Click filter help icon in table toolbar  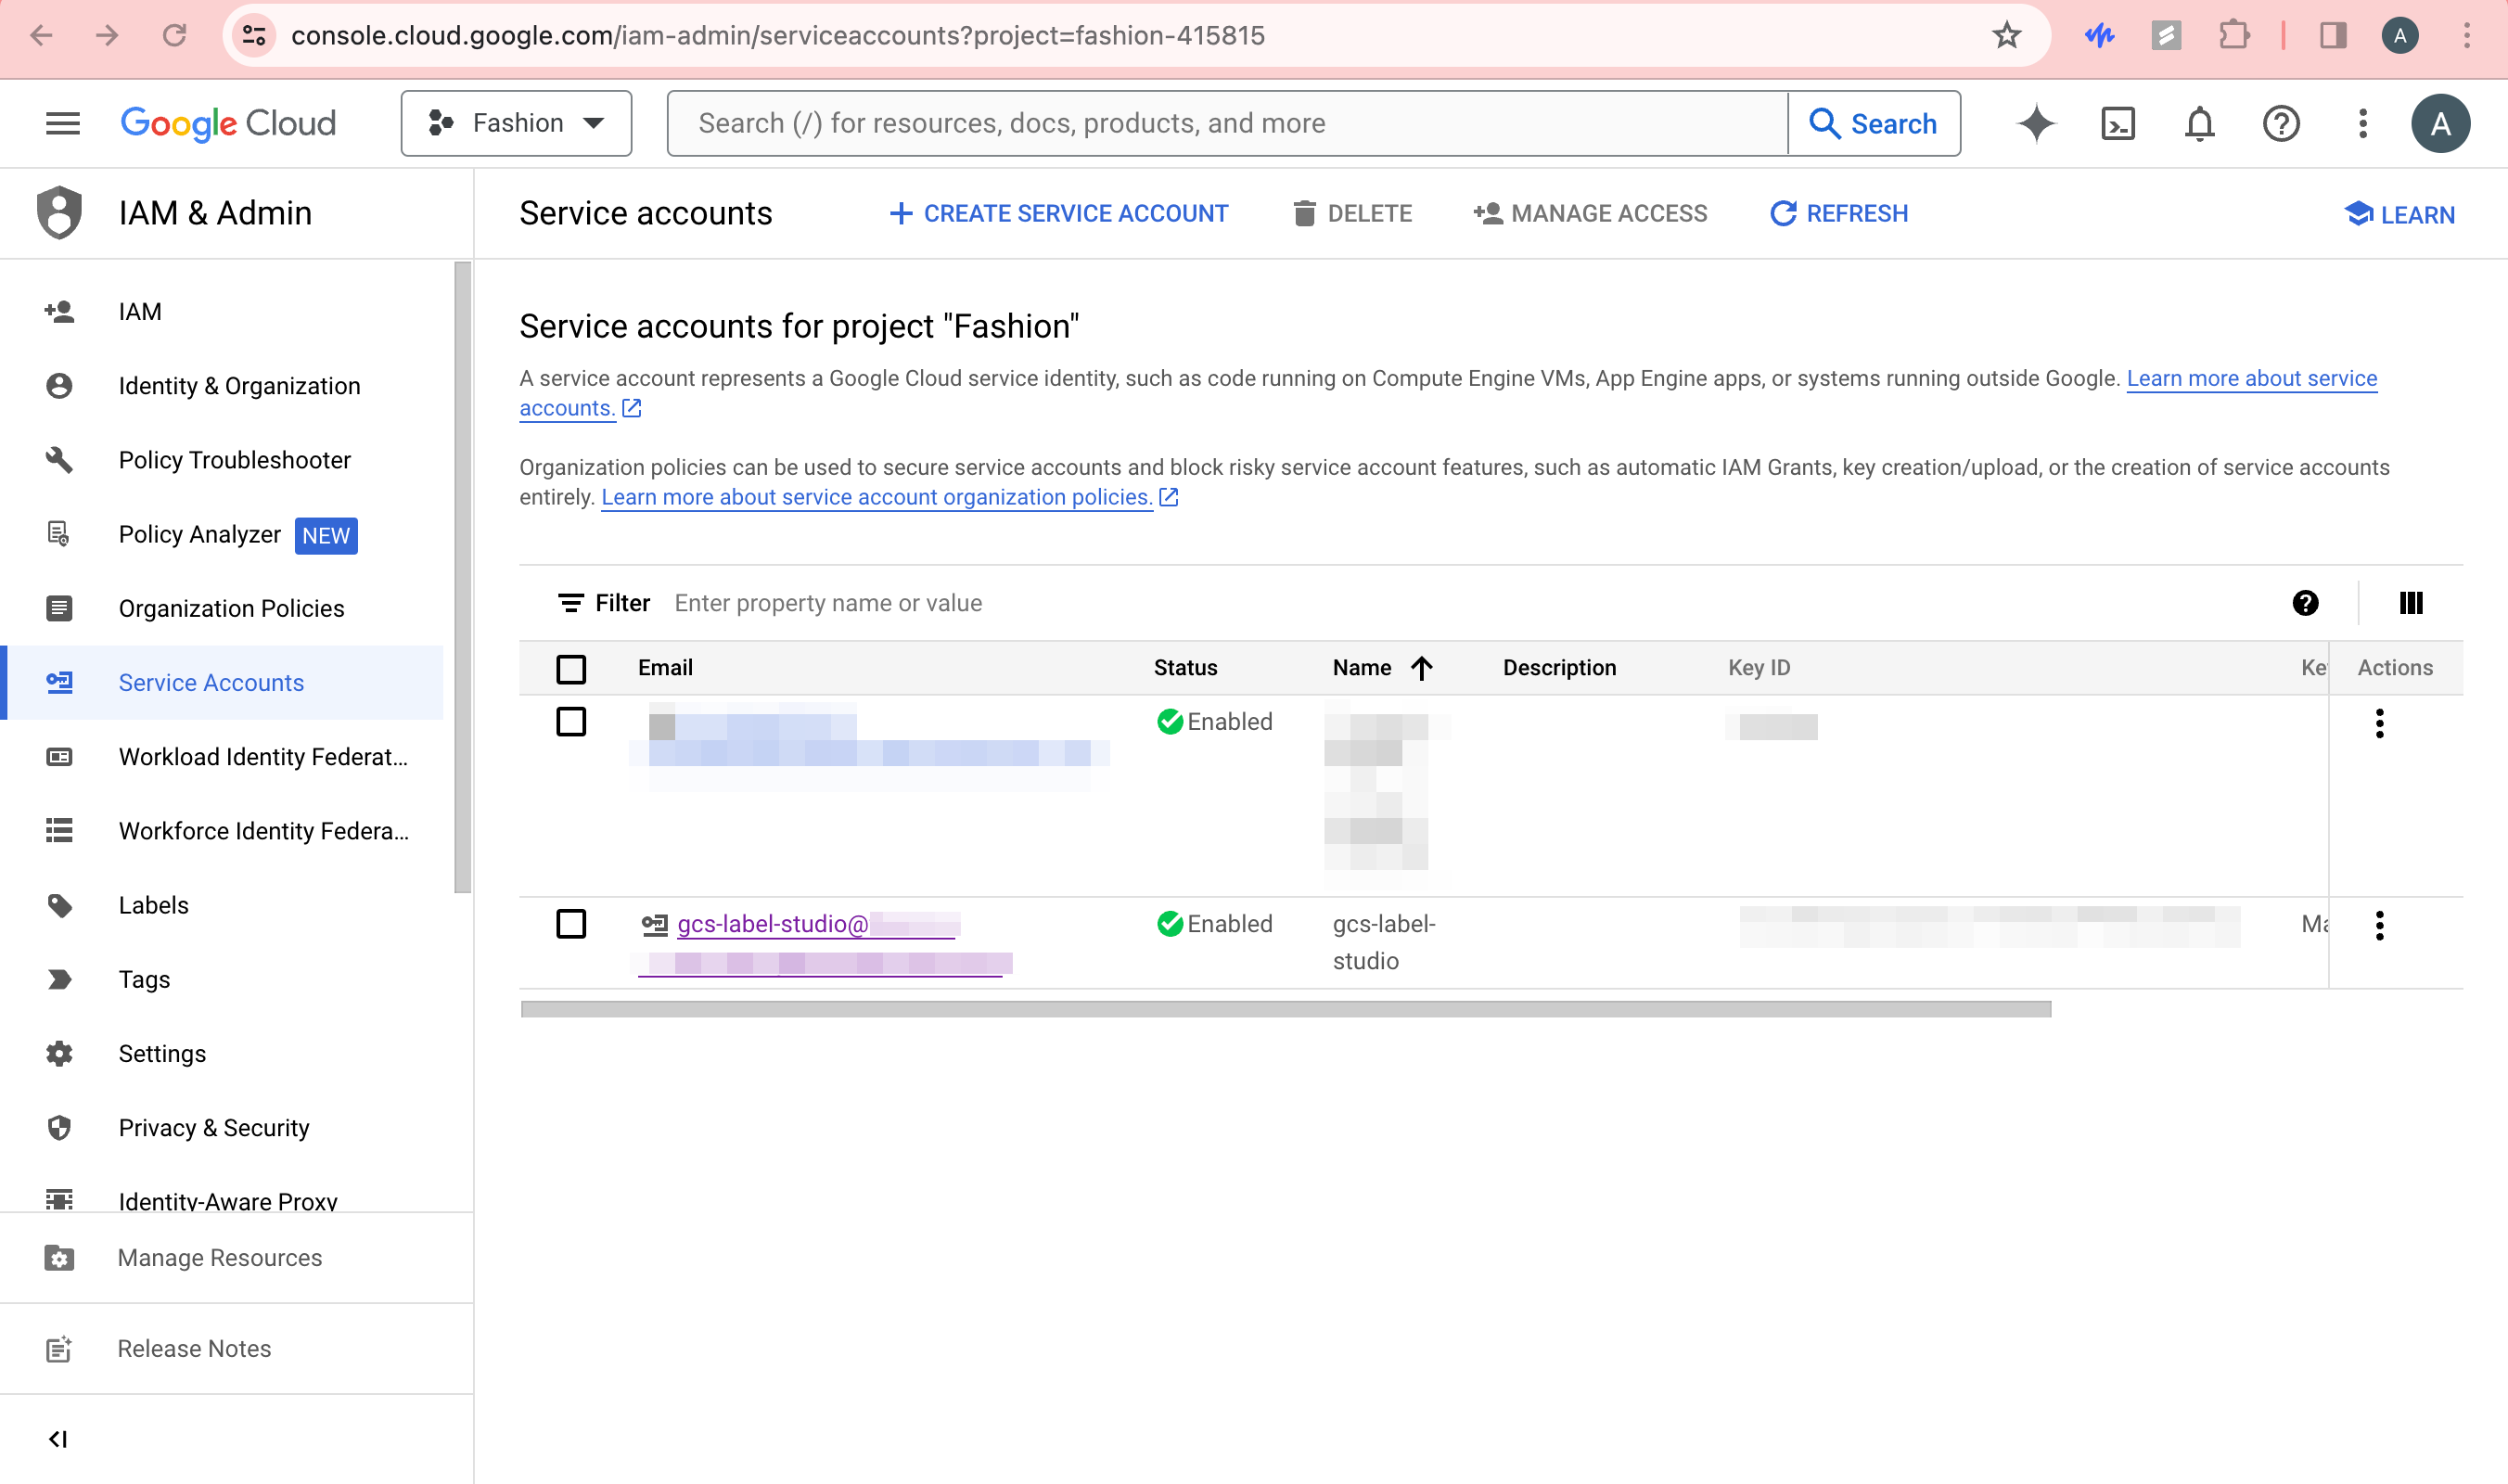[2305, 603]
